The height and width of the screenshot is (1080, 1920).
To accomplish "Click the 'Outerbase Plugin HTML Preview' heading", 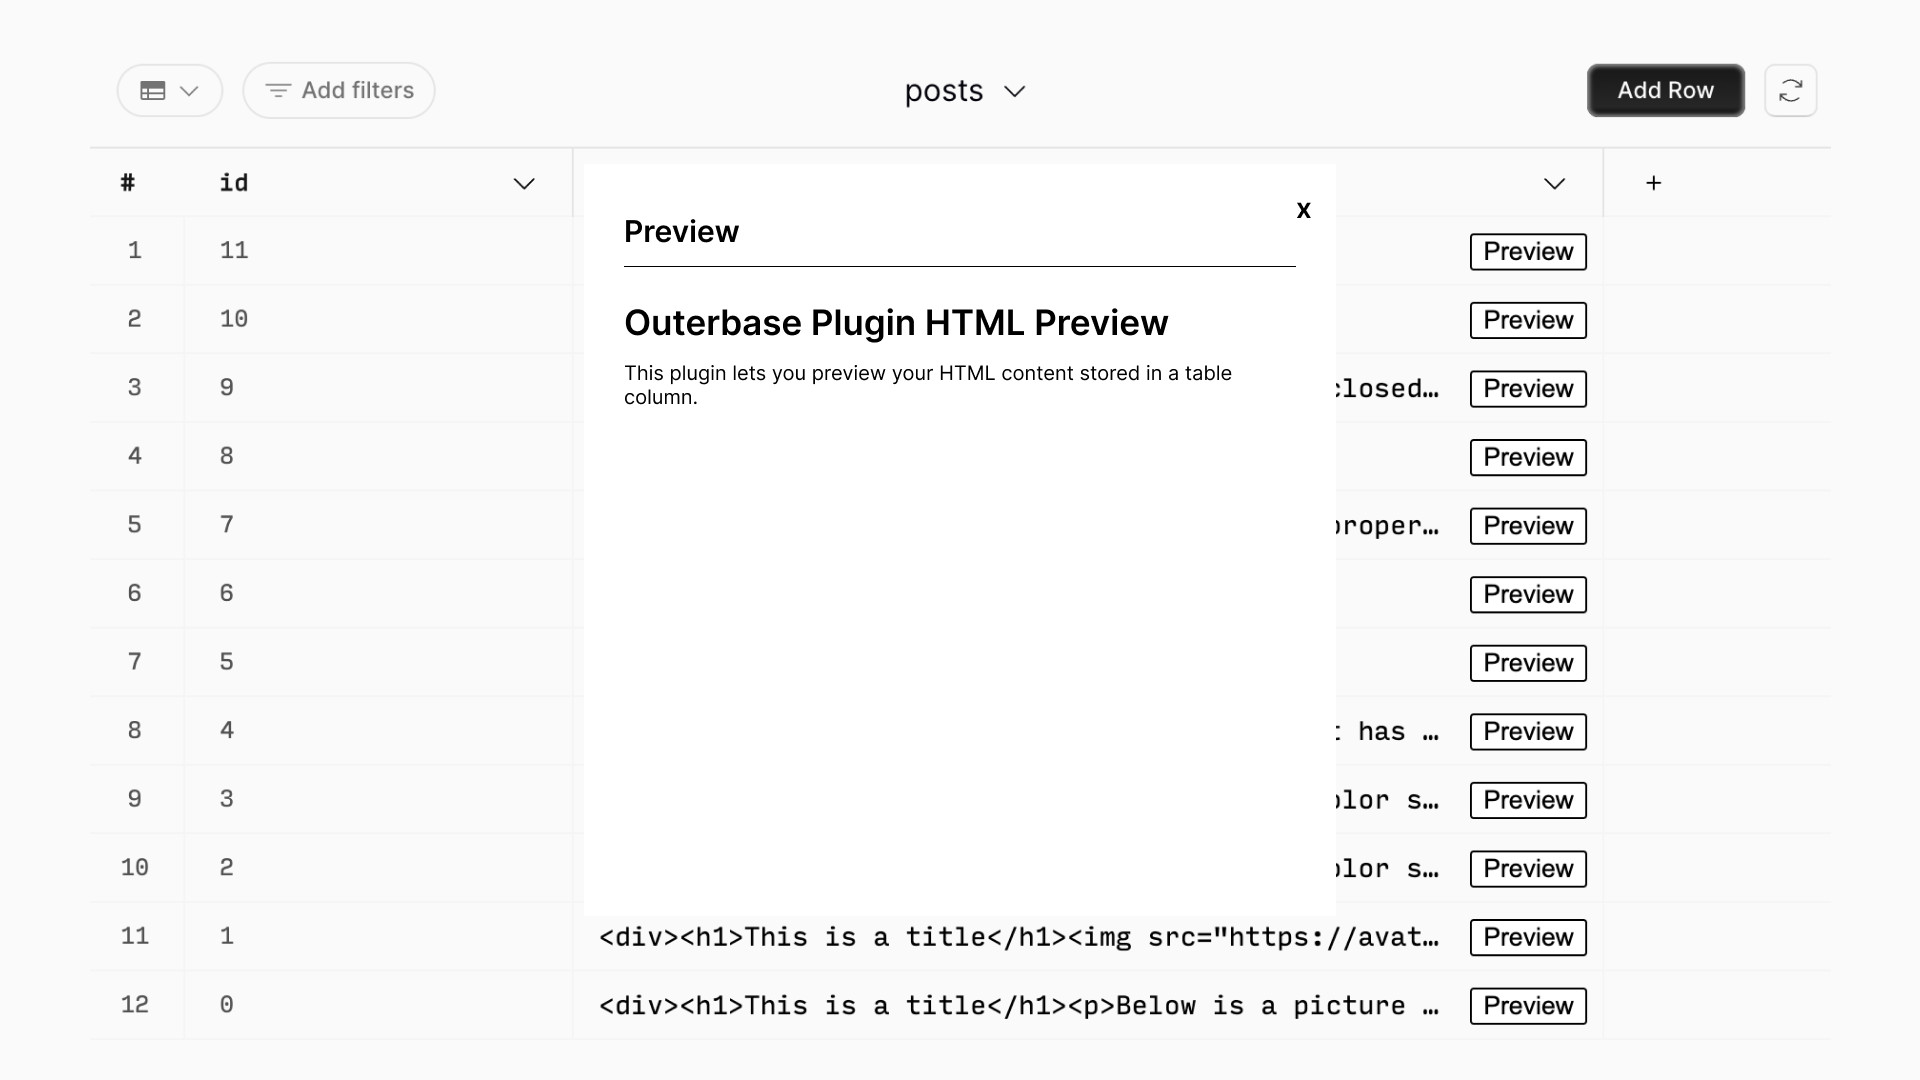I will click(896, 323).
